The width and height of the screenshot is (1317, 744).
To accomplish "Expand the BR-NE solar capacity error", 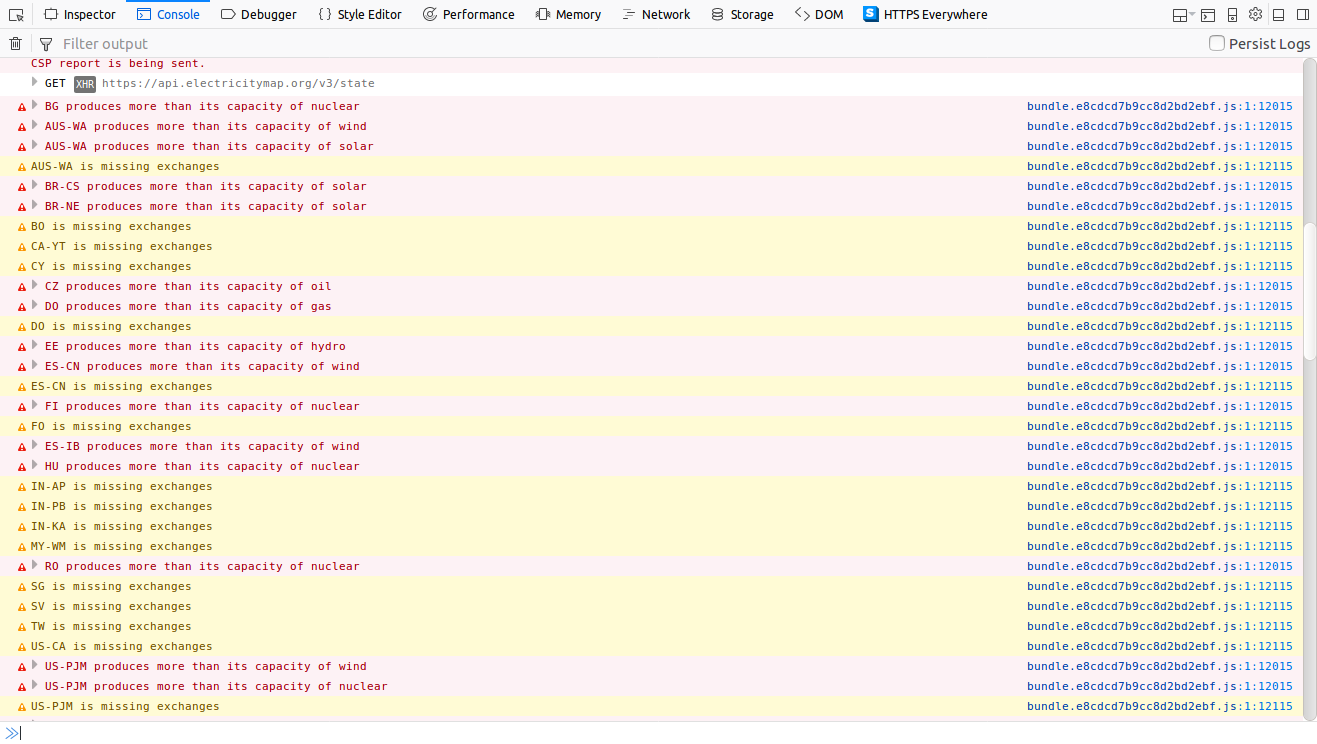I will 35,205.
